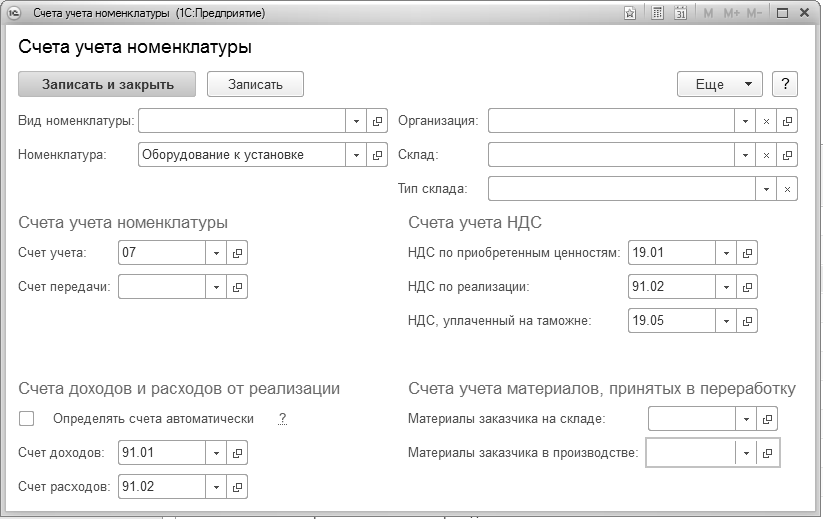Open the Склад field's linked item
The height and width of the screenshot is (519, 823).
point(787,155)
